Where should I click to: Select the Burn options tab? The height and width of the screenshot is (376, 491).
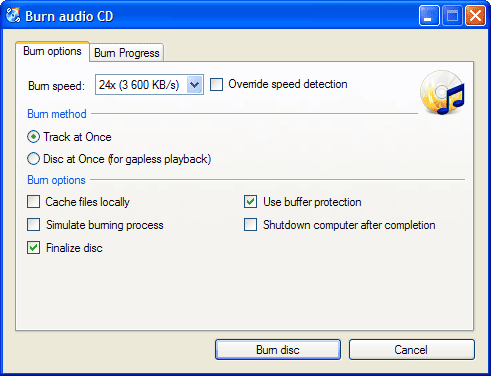[52, 51]
